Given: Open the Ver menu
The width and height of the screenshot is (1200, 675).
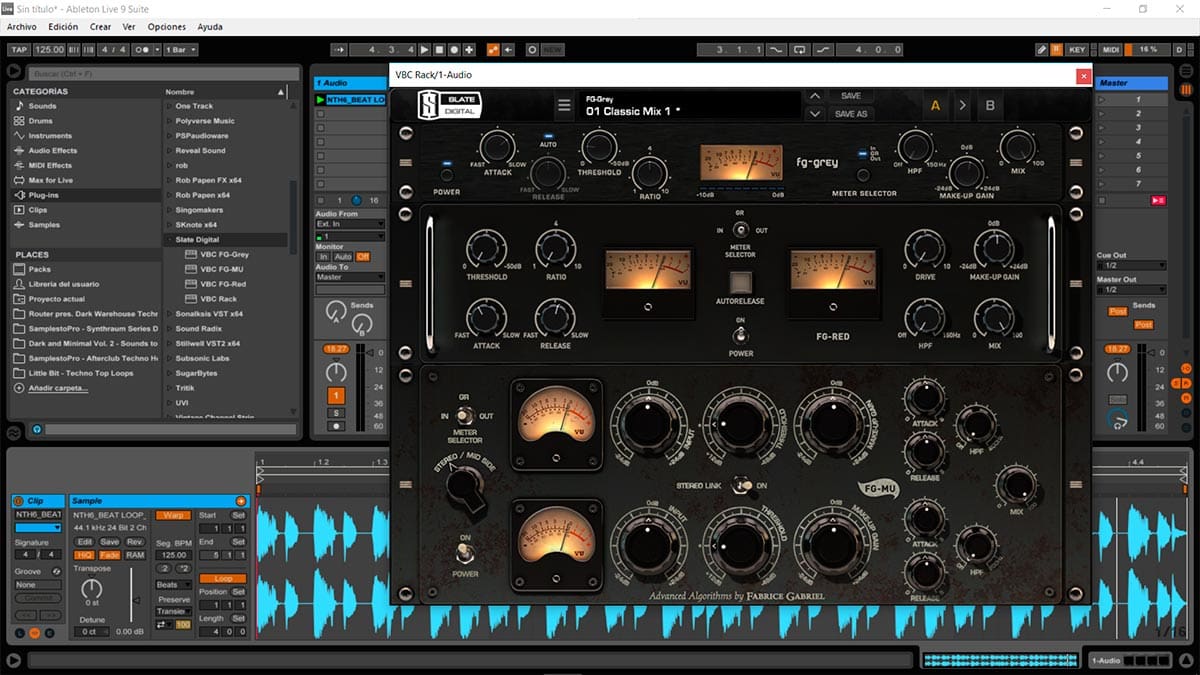Looking at the screenshot, I should point(129,27).
